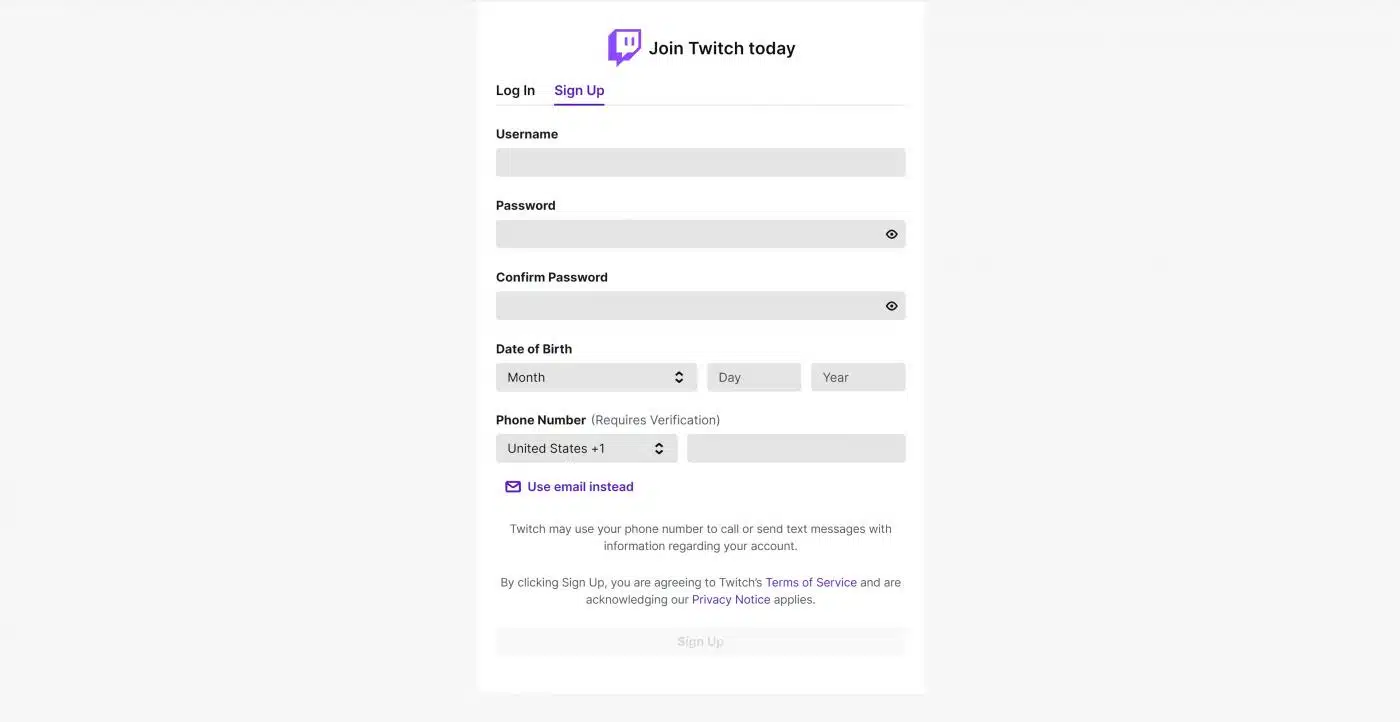Click the country code selector's chevron arrows

[660, 448]
